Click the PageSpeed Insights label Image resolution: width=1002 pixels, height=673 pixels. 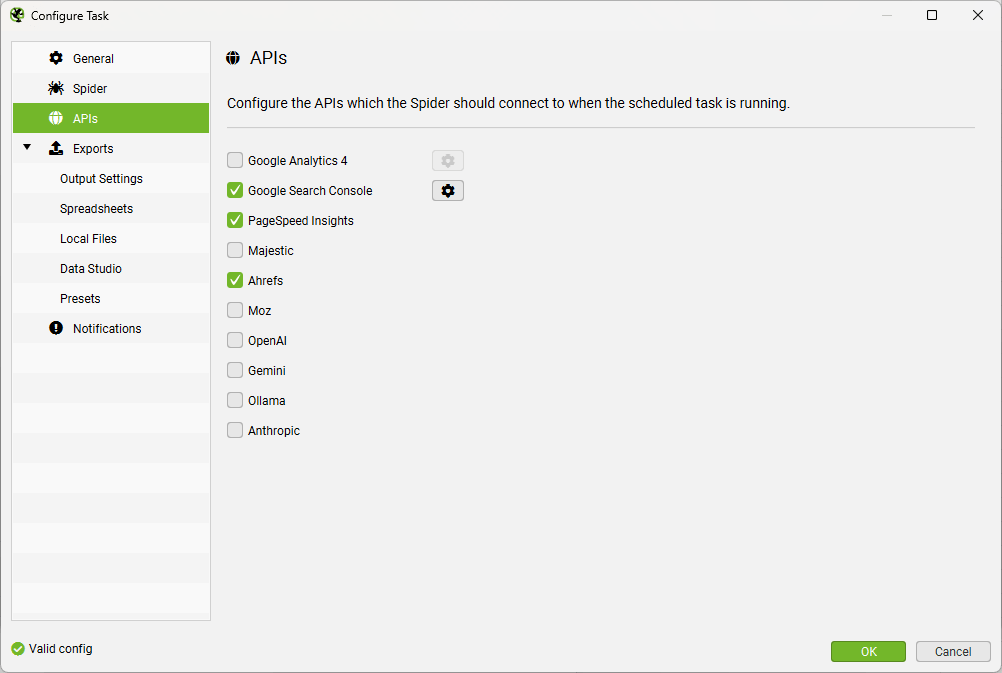301,220
